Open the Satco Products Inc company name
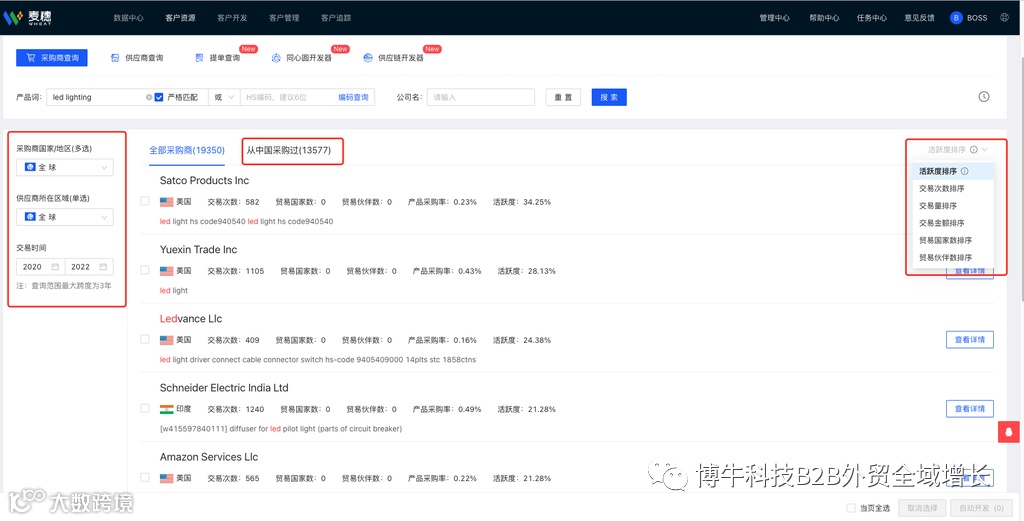 [x=204, y=180]
